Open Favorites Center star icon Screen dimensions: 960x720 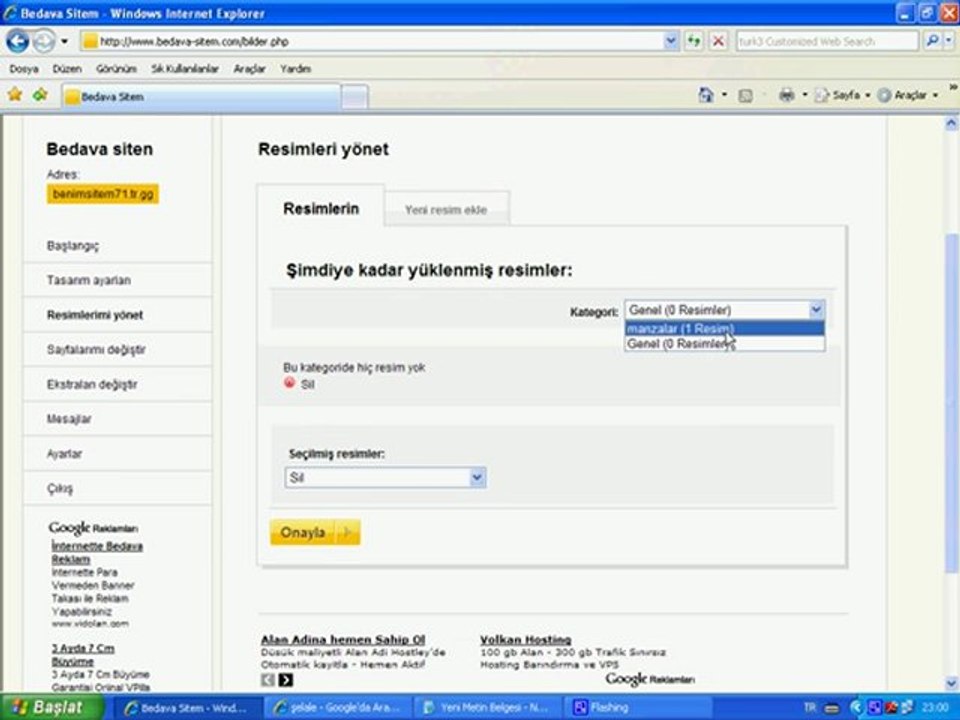pyautogui.click(x=15, y=95)
